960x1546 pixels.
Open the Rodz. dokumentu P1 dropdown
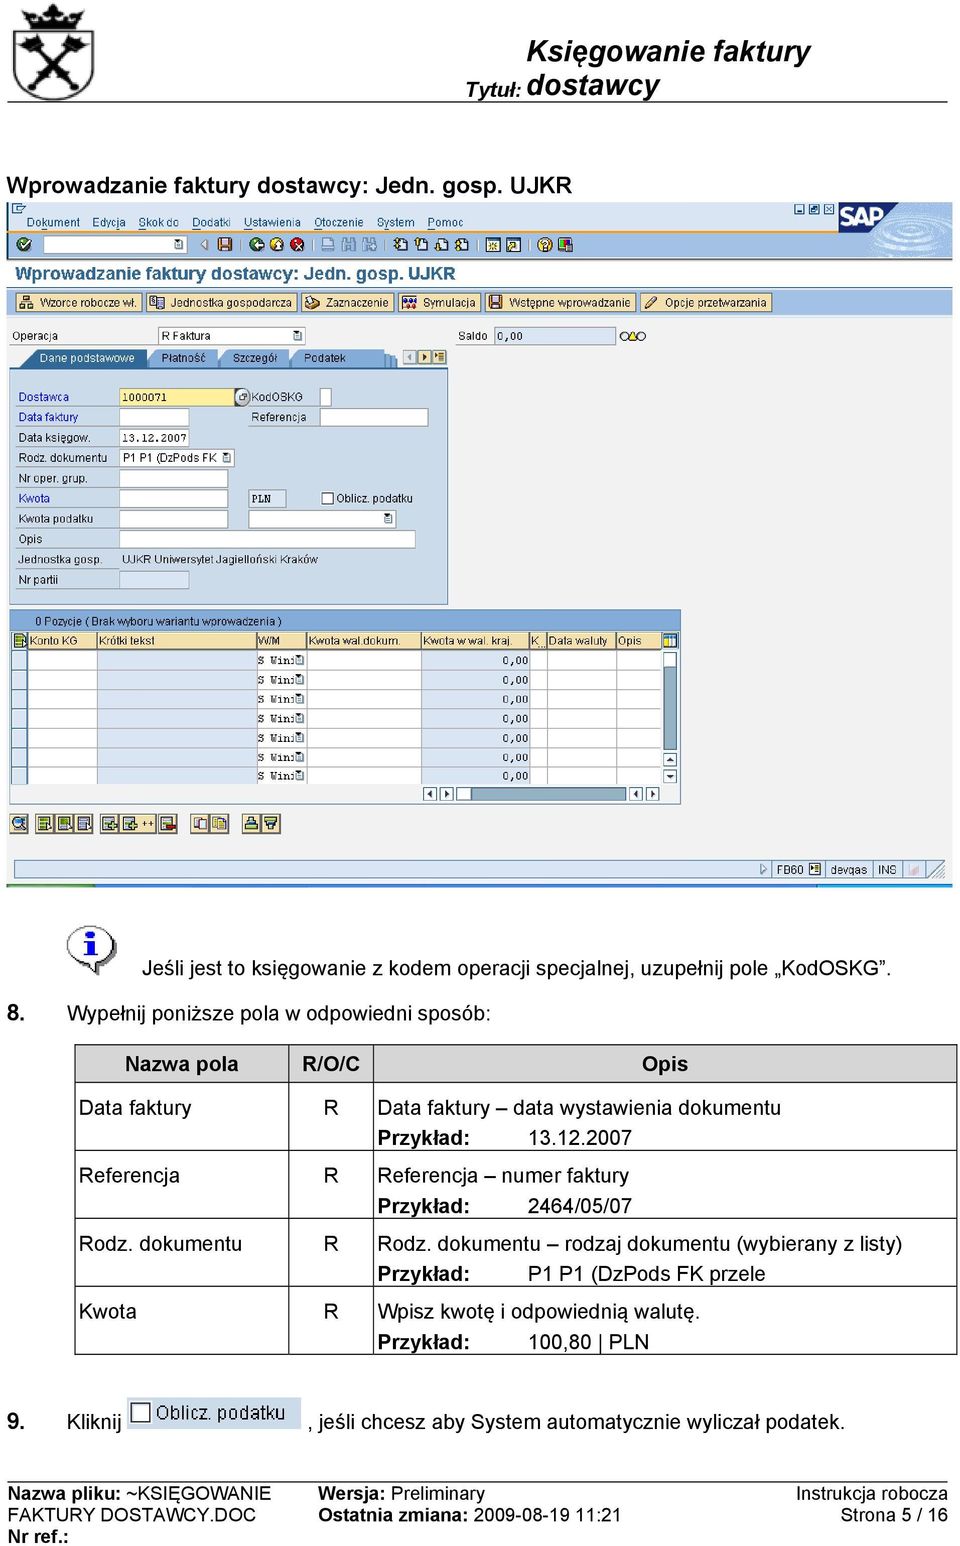[227, 457]
